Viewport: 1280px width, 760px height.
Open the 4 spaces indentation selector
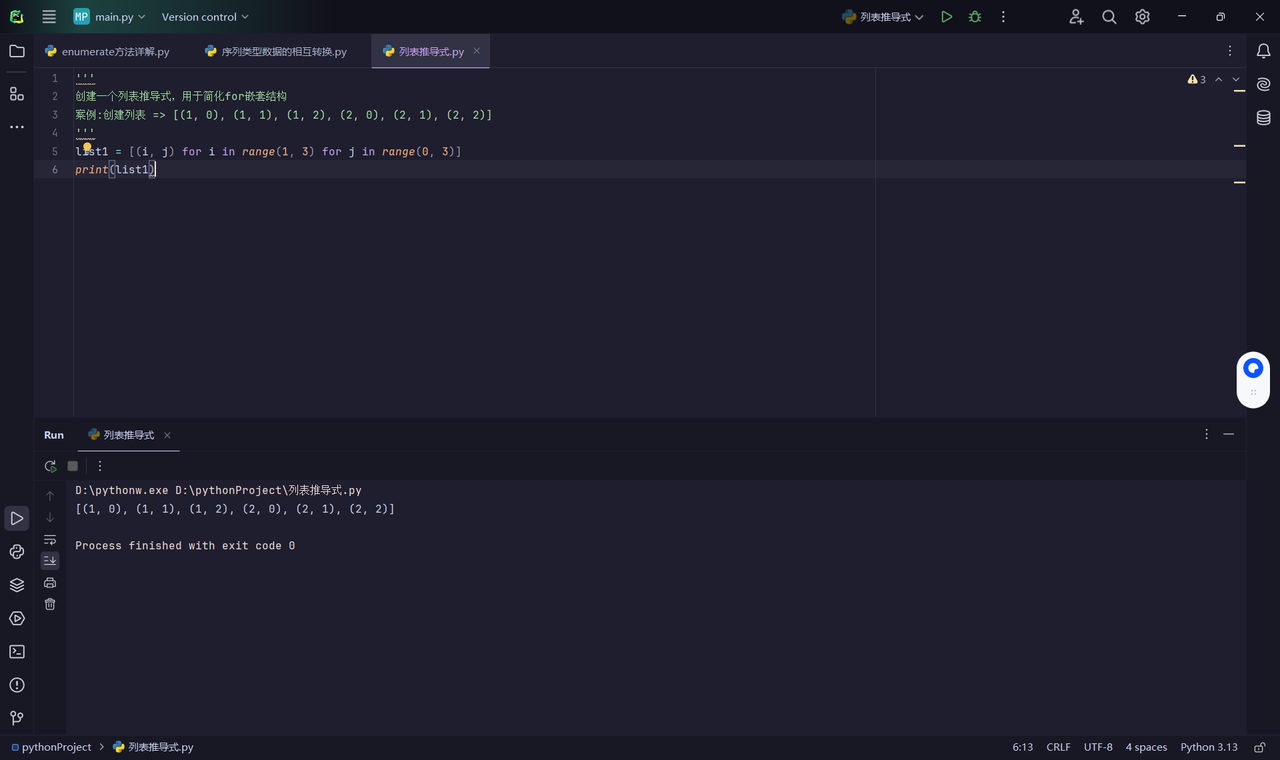point(1146,747)
